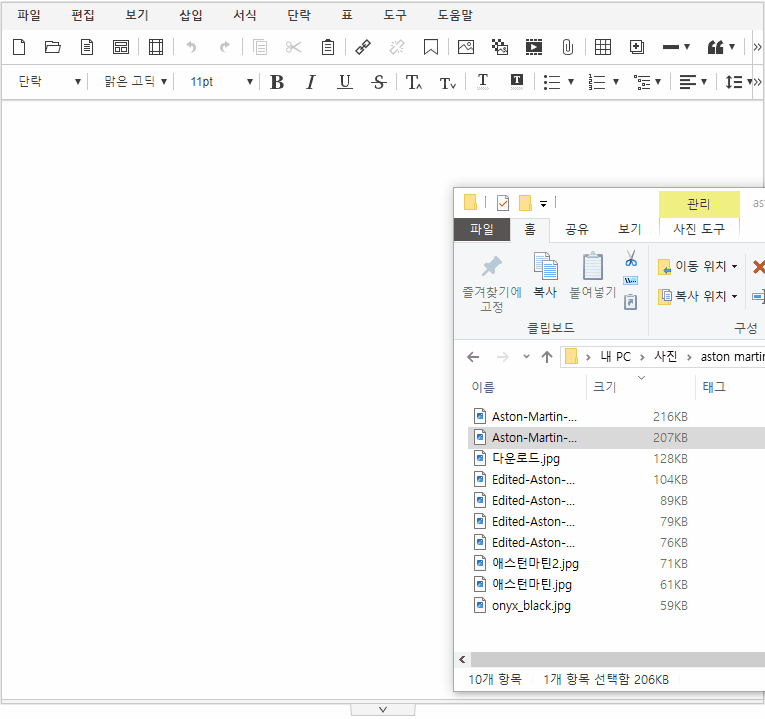Insert a video with the film icon
This screenshot has width=765, height=719.
534,47
